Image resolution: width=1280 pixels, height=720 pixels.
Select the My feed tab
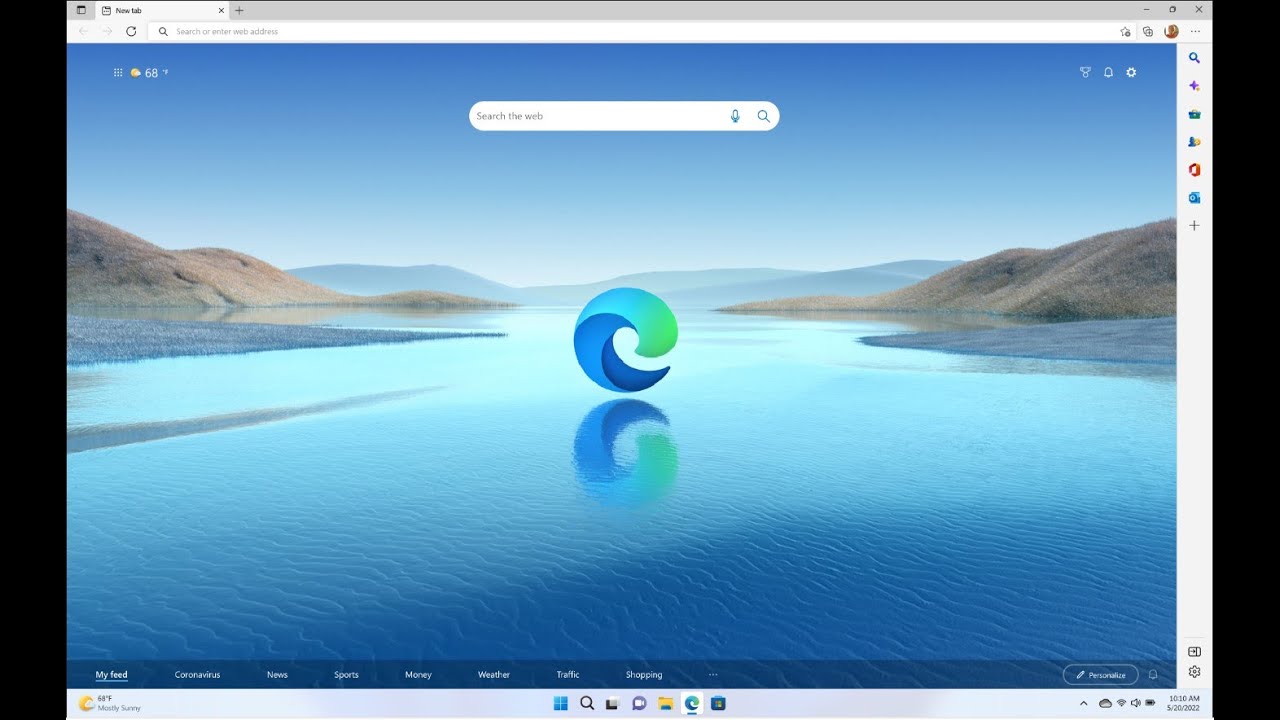pyautogui.click(x=112, y=675)
